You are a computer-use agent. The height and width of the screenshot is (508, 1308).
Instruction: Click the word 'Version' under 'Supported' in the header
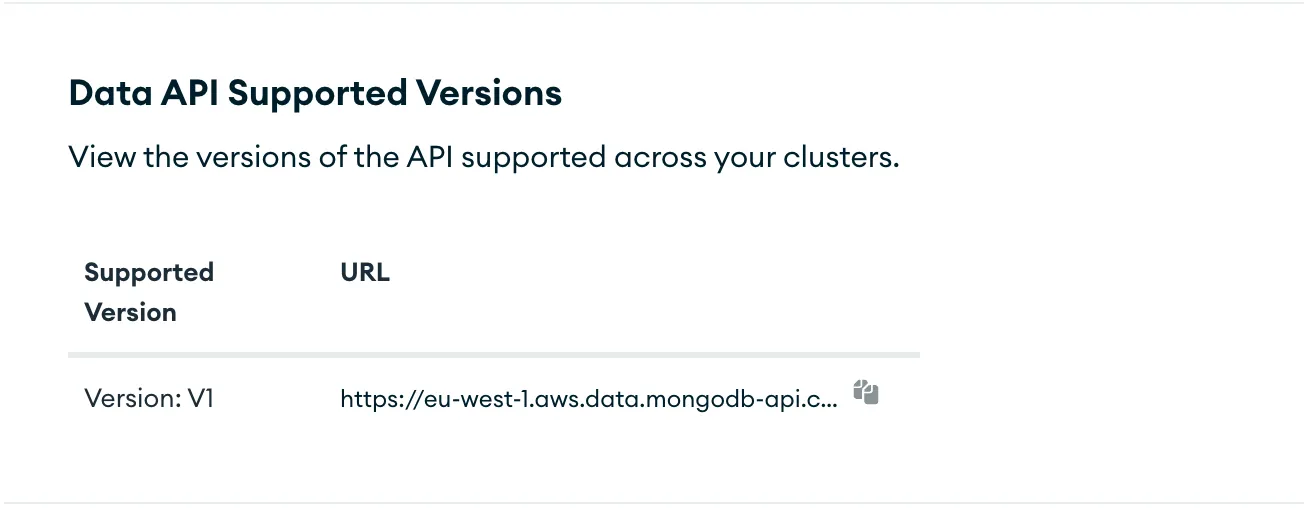(130, 312)
